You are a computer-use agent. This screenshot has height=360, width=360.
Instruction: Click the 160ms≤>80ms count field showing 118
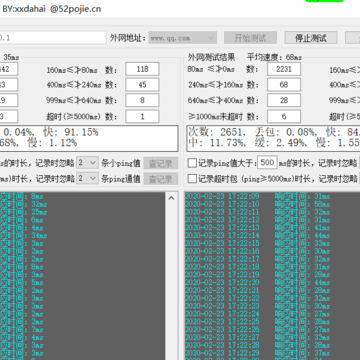tap(142, 69)
